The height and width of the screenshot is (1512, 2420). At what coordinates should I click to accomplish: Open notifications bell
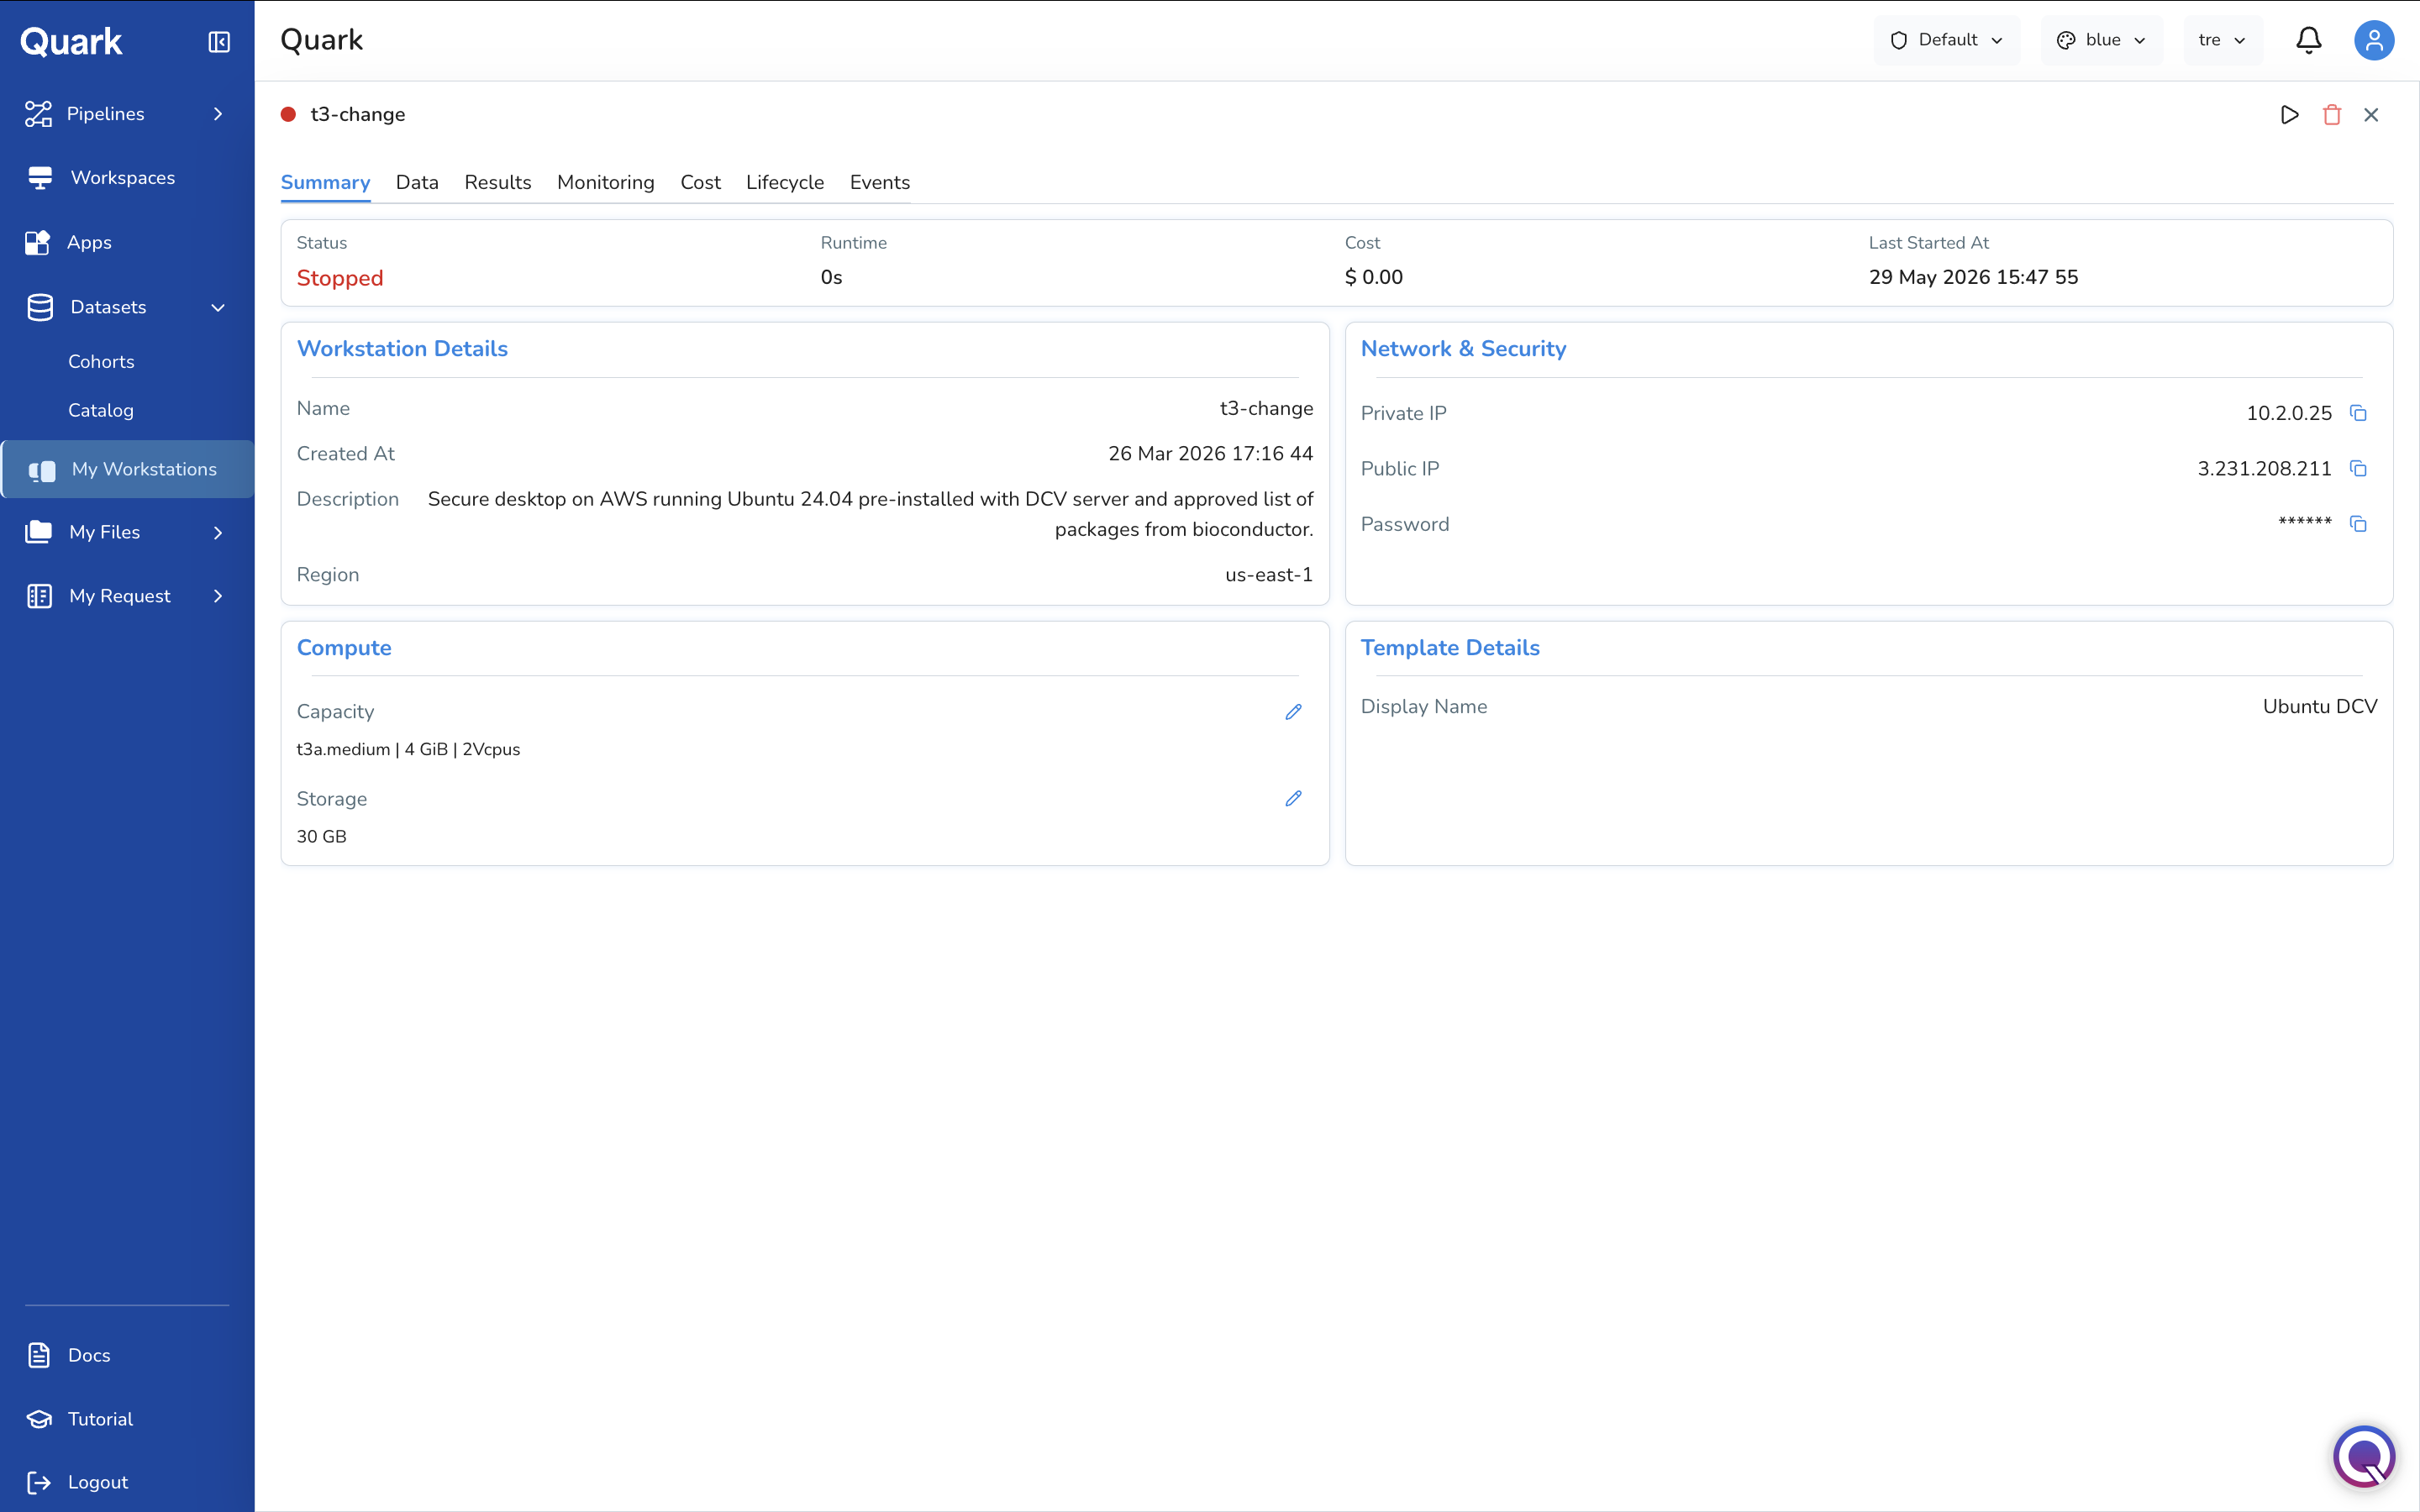coord(2309,40)
